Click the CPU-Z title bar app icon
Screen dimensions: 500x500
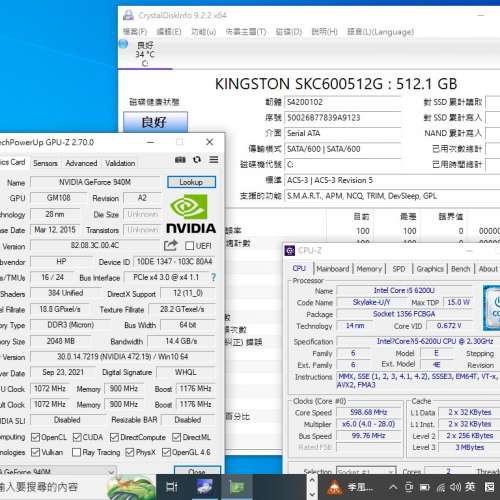coord(290,251)
